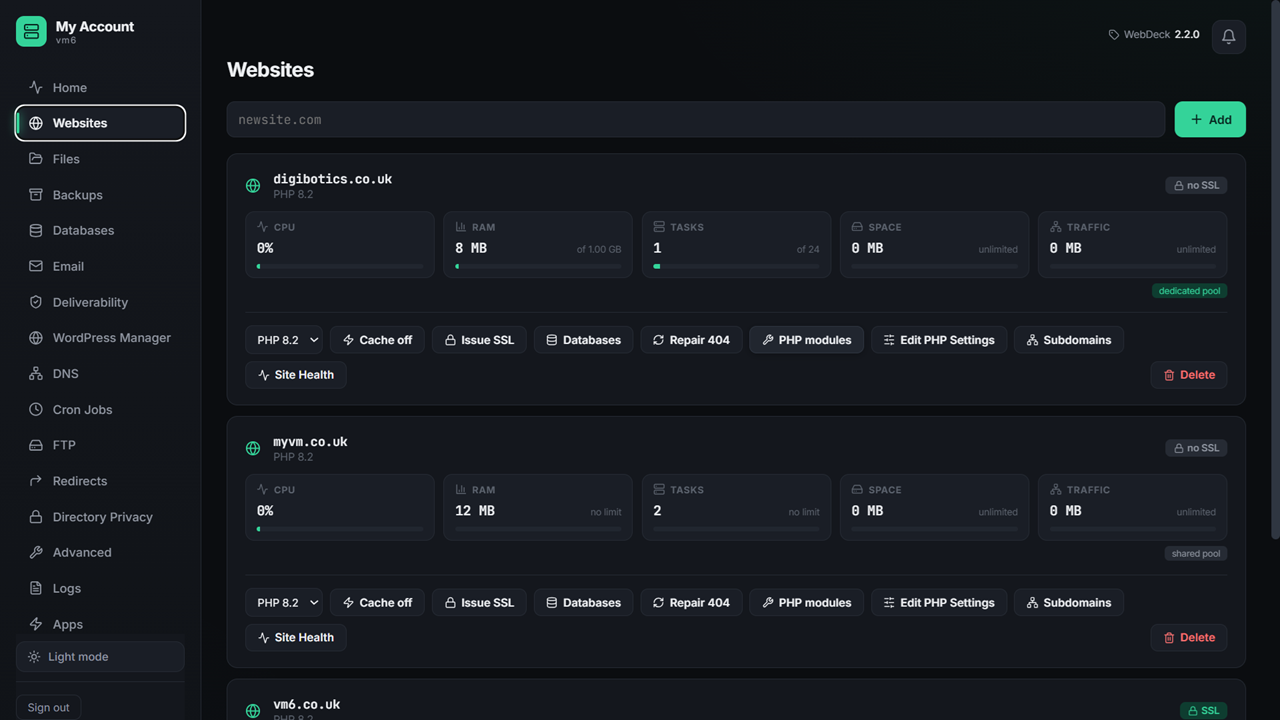Toggle Cache off for digibotics.co.uk

[x=377, y=340]
